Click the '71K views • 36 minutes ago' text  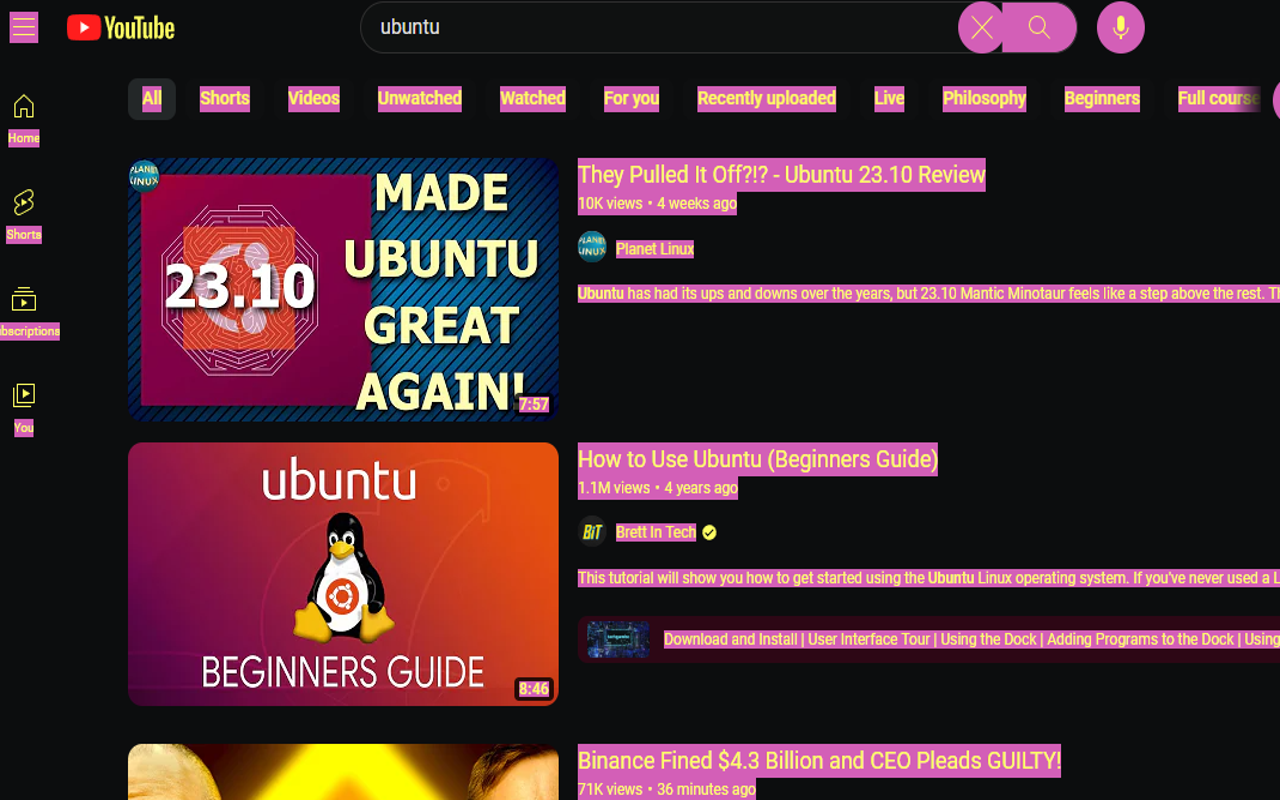coord(667,790)
